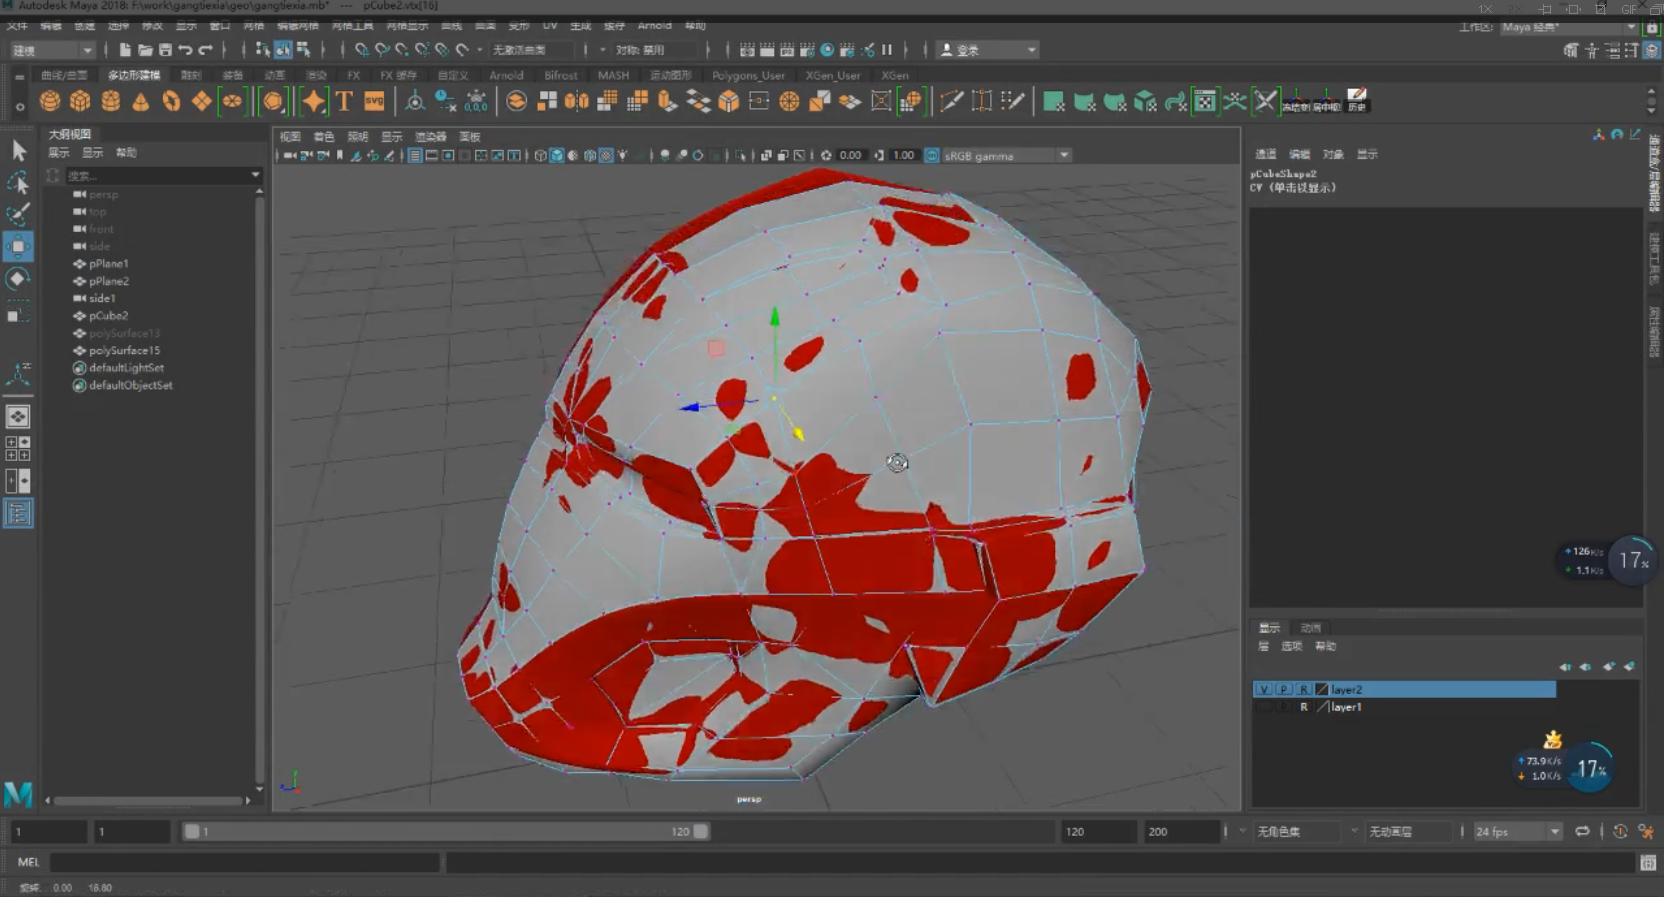Screen dimensions: 1664x897
Task: Click the Redo arrow icon
Action: (x=206, y=49)
